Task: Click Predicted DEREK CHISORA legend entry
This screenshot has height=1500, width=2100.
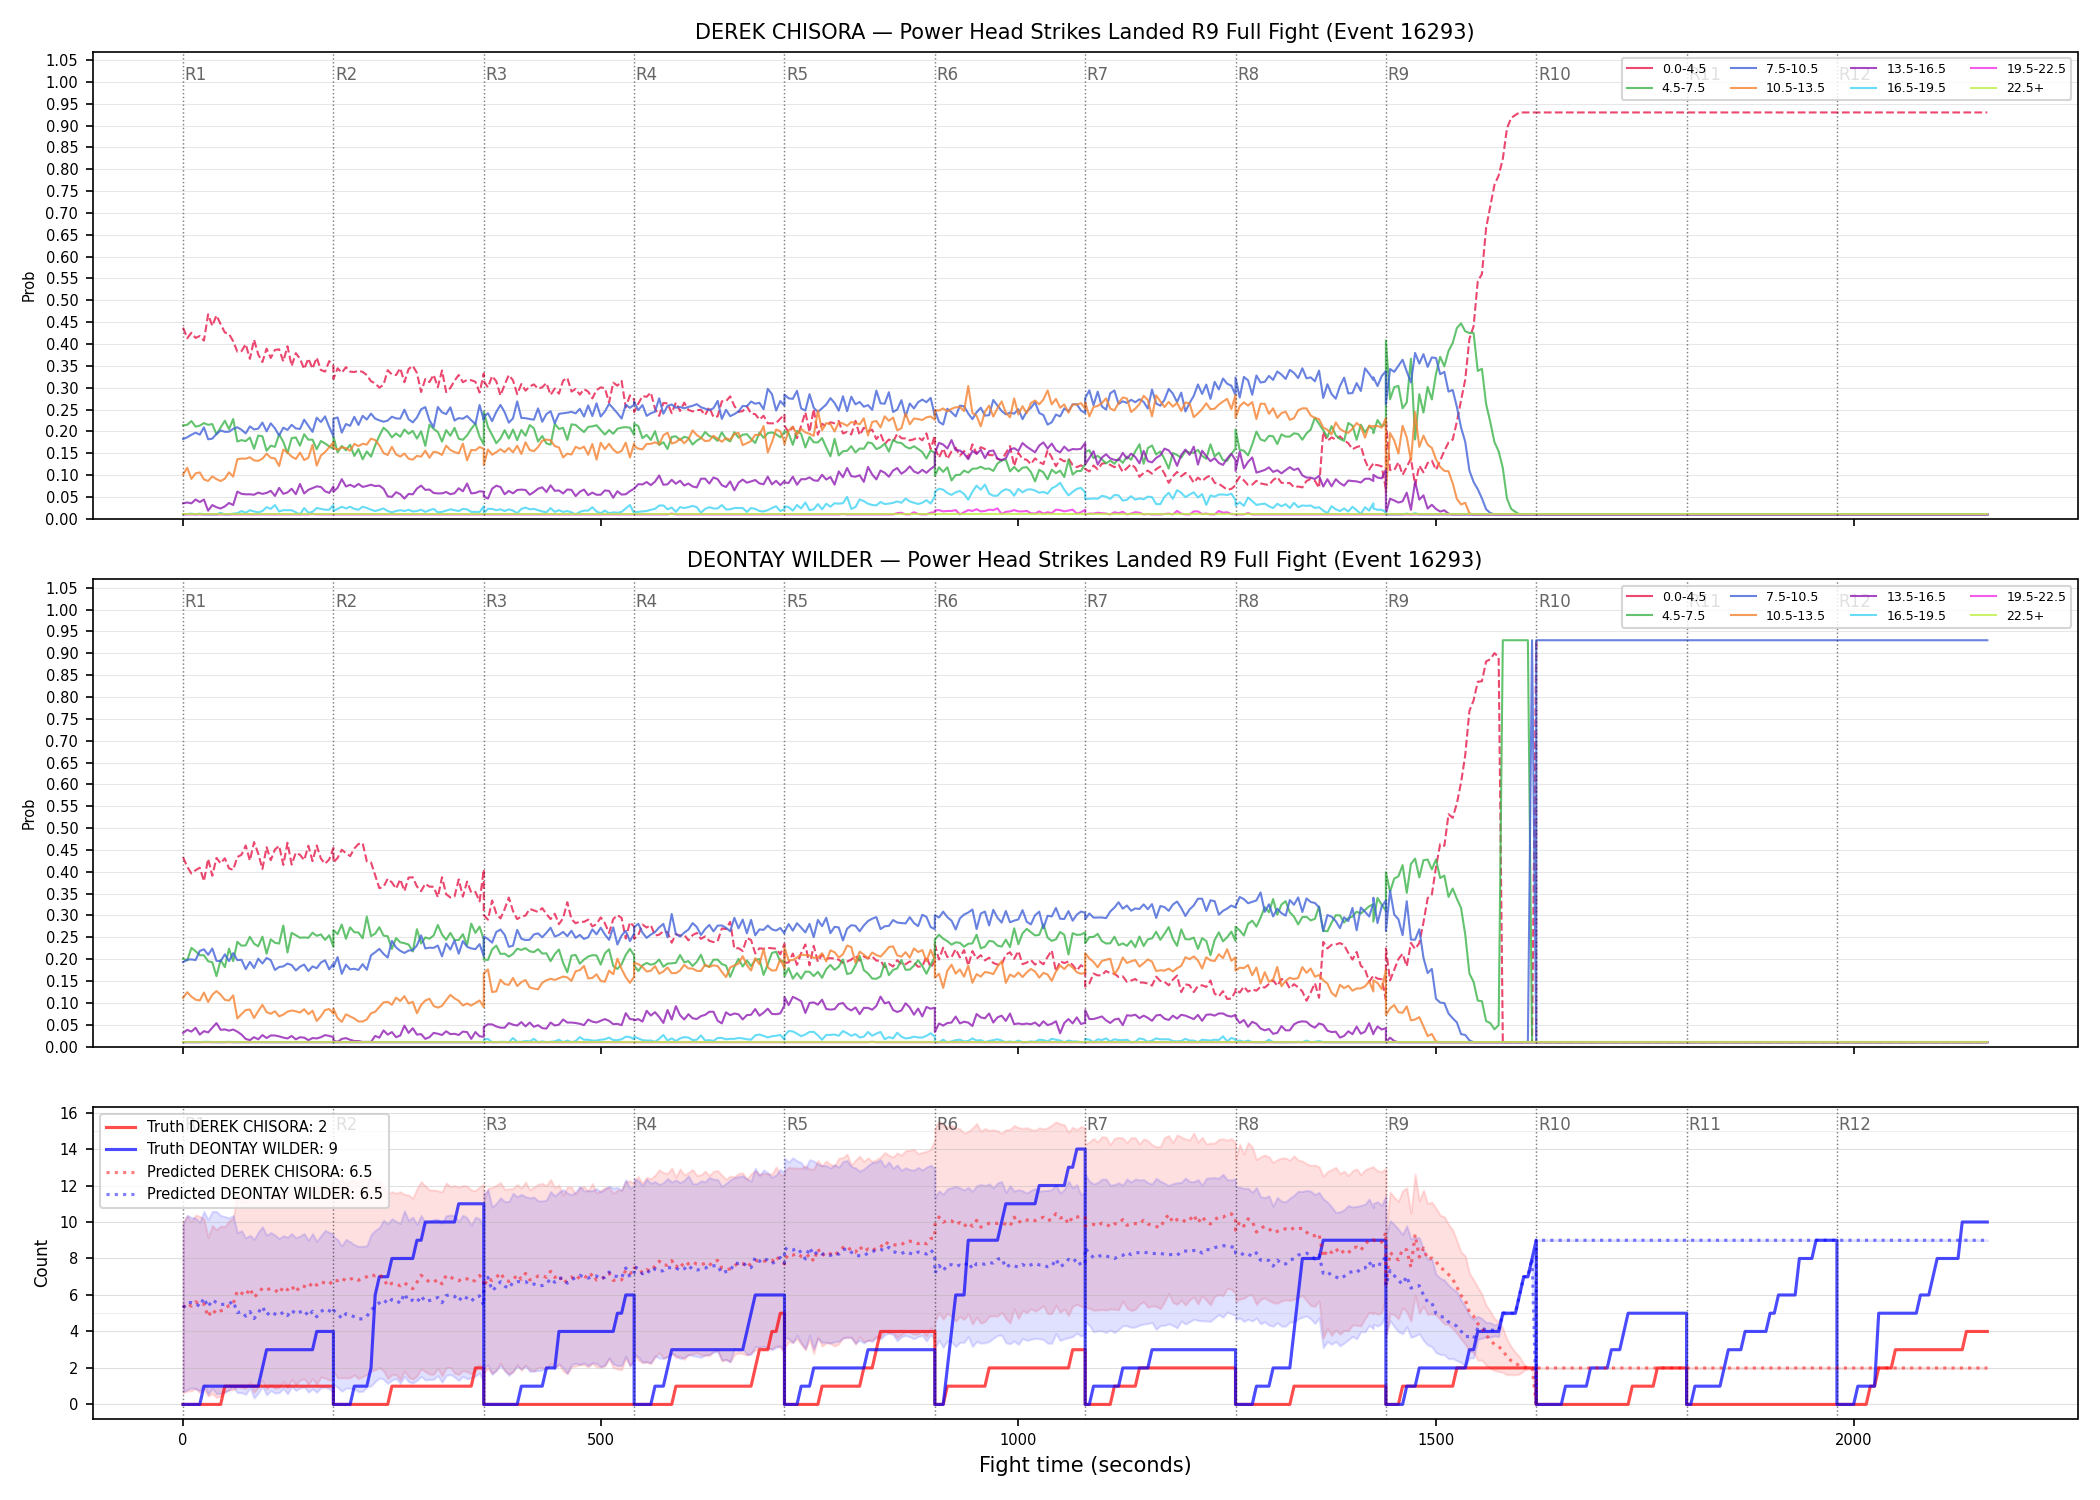Action: 238,1171
